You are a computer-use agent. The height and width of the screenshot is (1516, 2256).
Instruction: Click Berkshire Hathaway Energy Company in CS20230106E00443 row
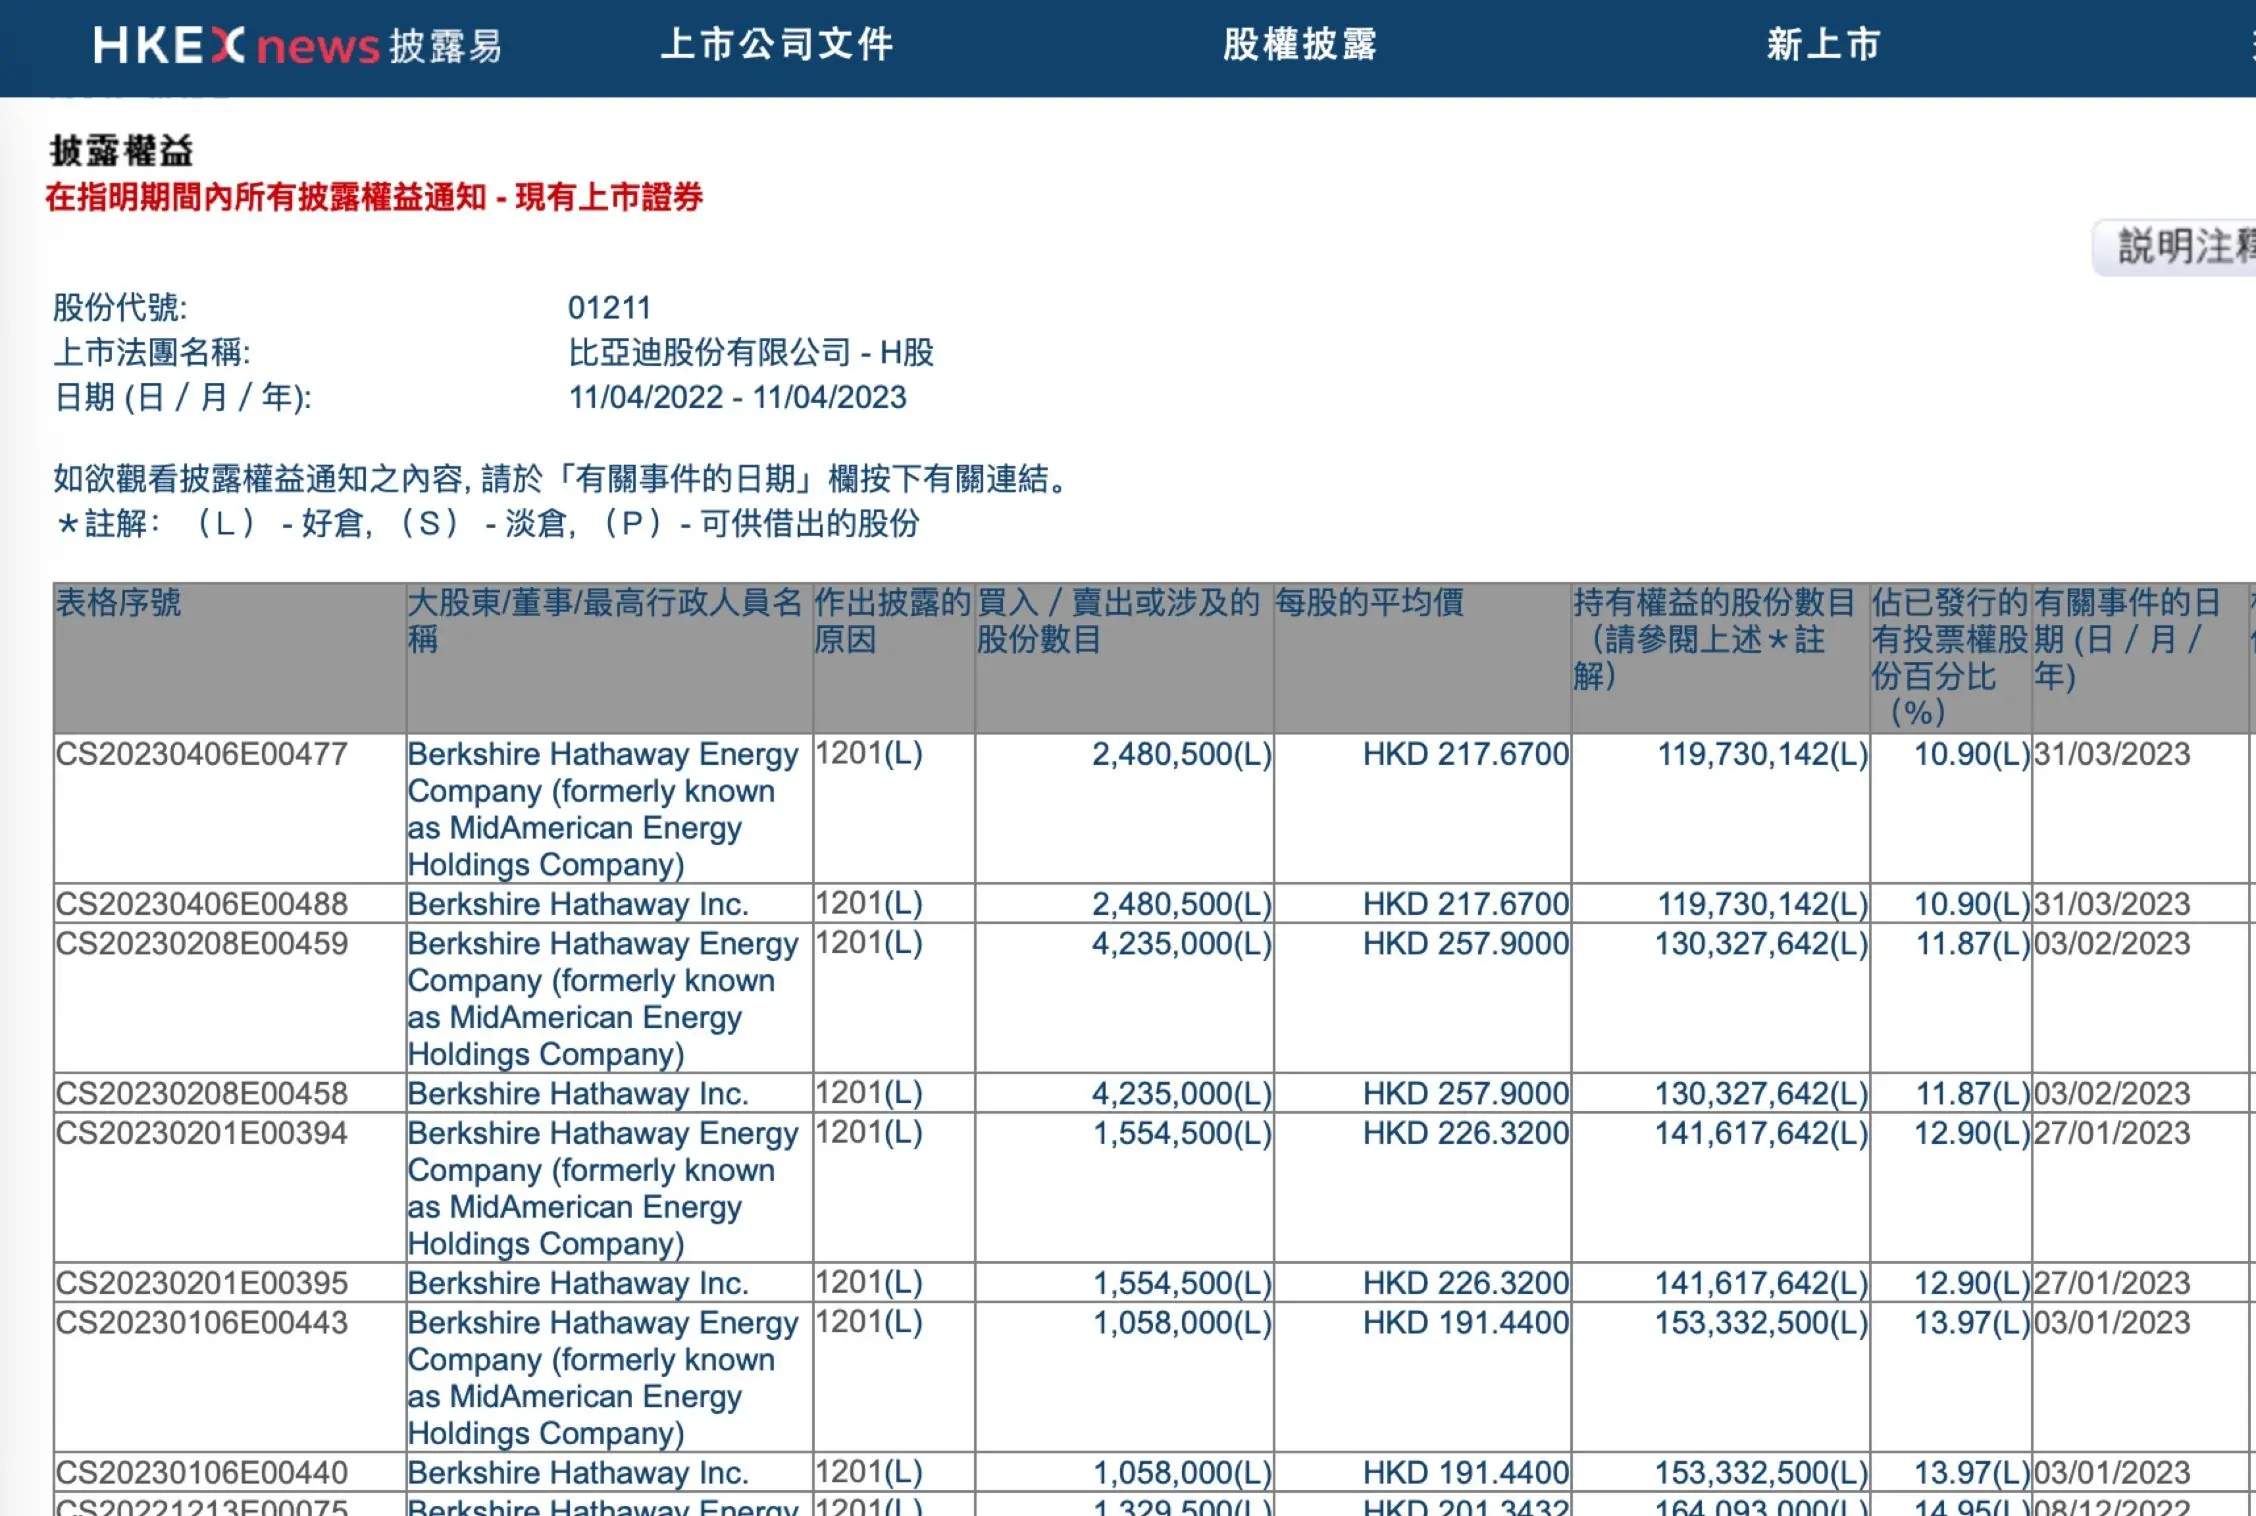603,1377
